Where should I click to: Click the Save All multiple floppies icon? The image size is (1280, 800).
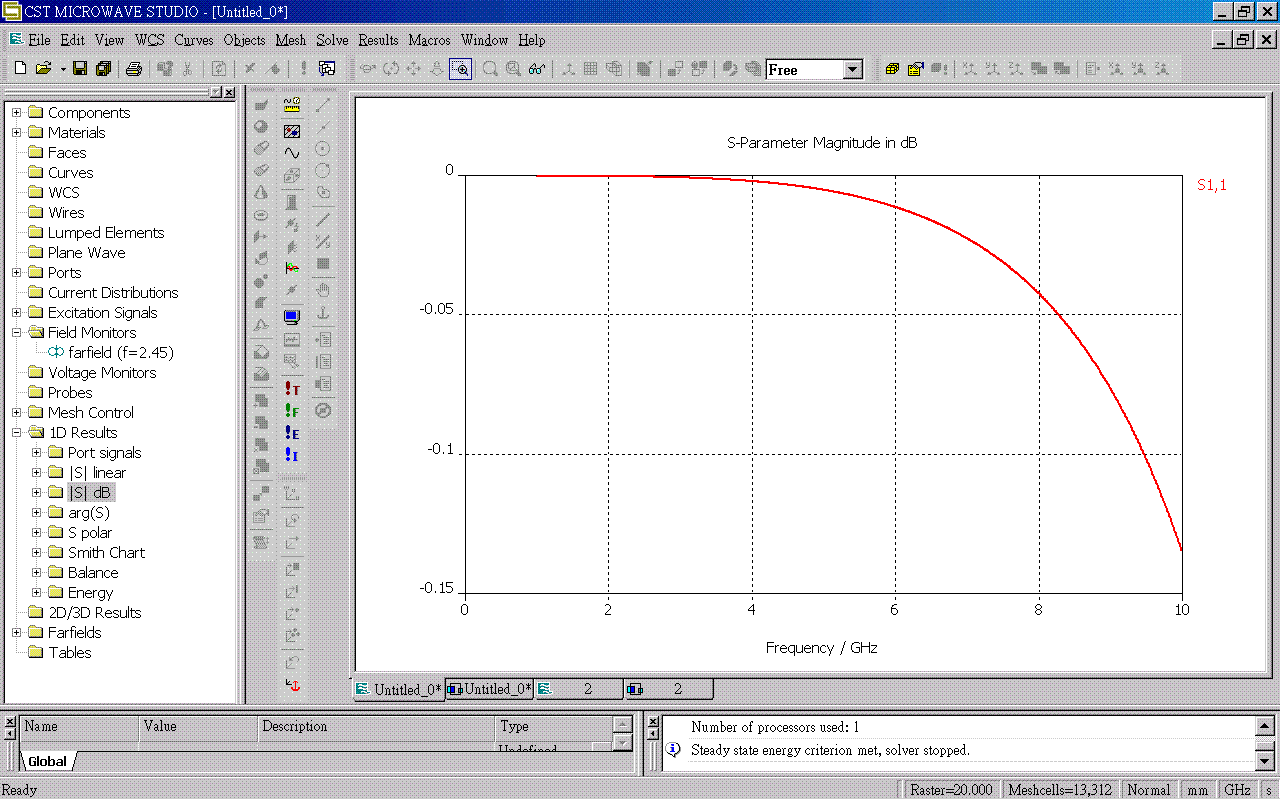pyautogui.click(x=103, y=69)
